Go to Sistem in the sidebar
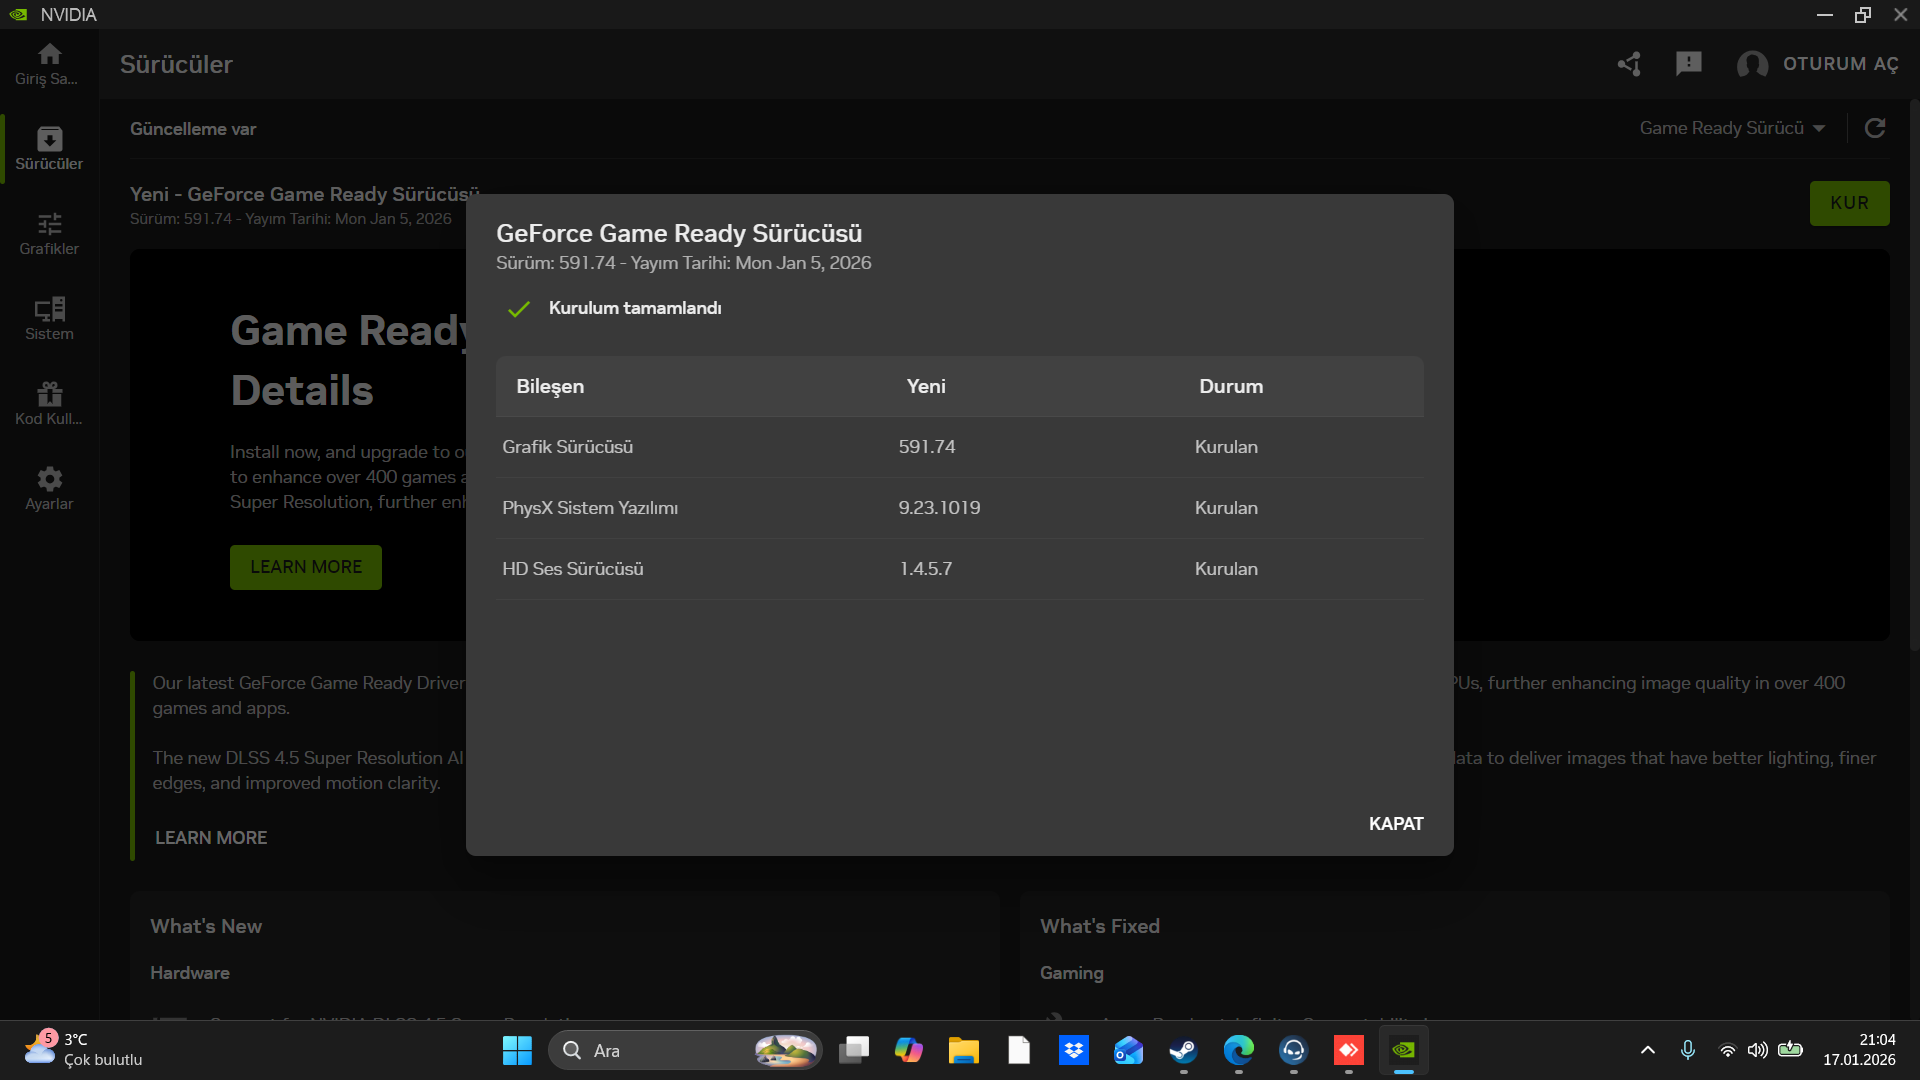This screenshot has height=1080, width=1920. pyautogui.click(x=49, y=319)
